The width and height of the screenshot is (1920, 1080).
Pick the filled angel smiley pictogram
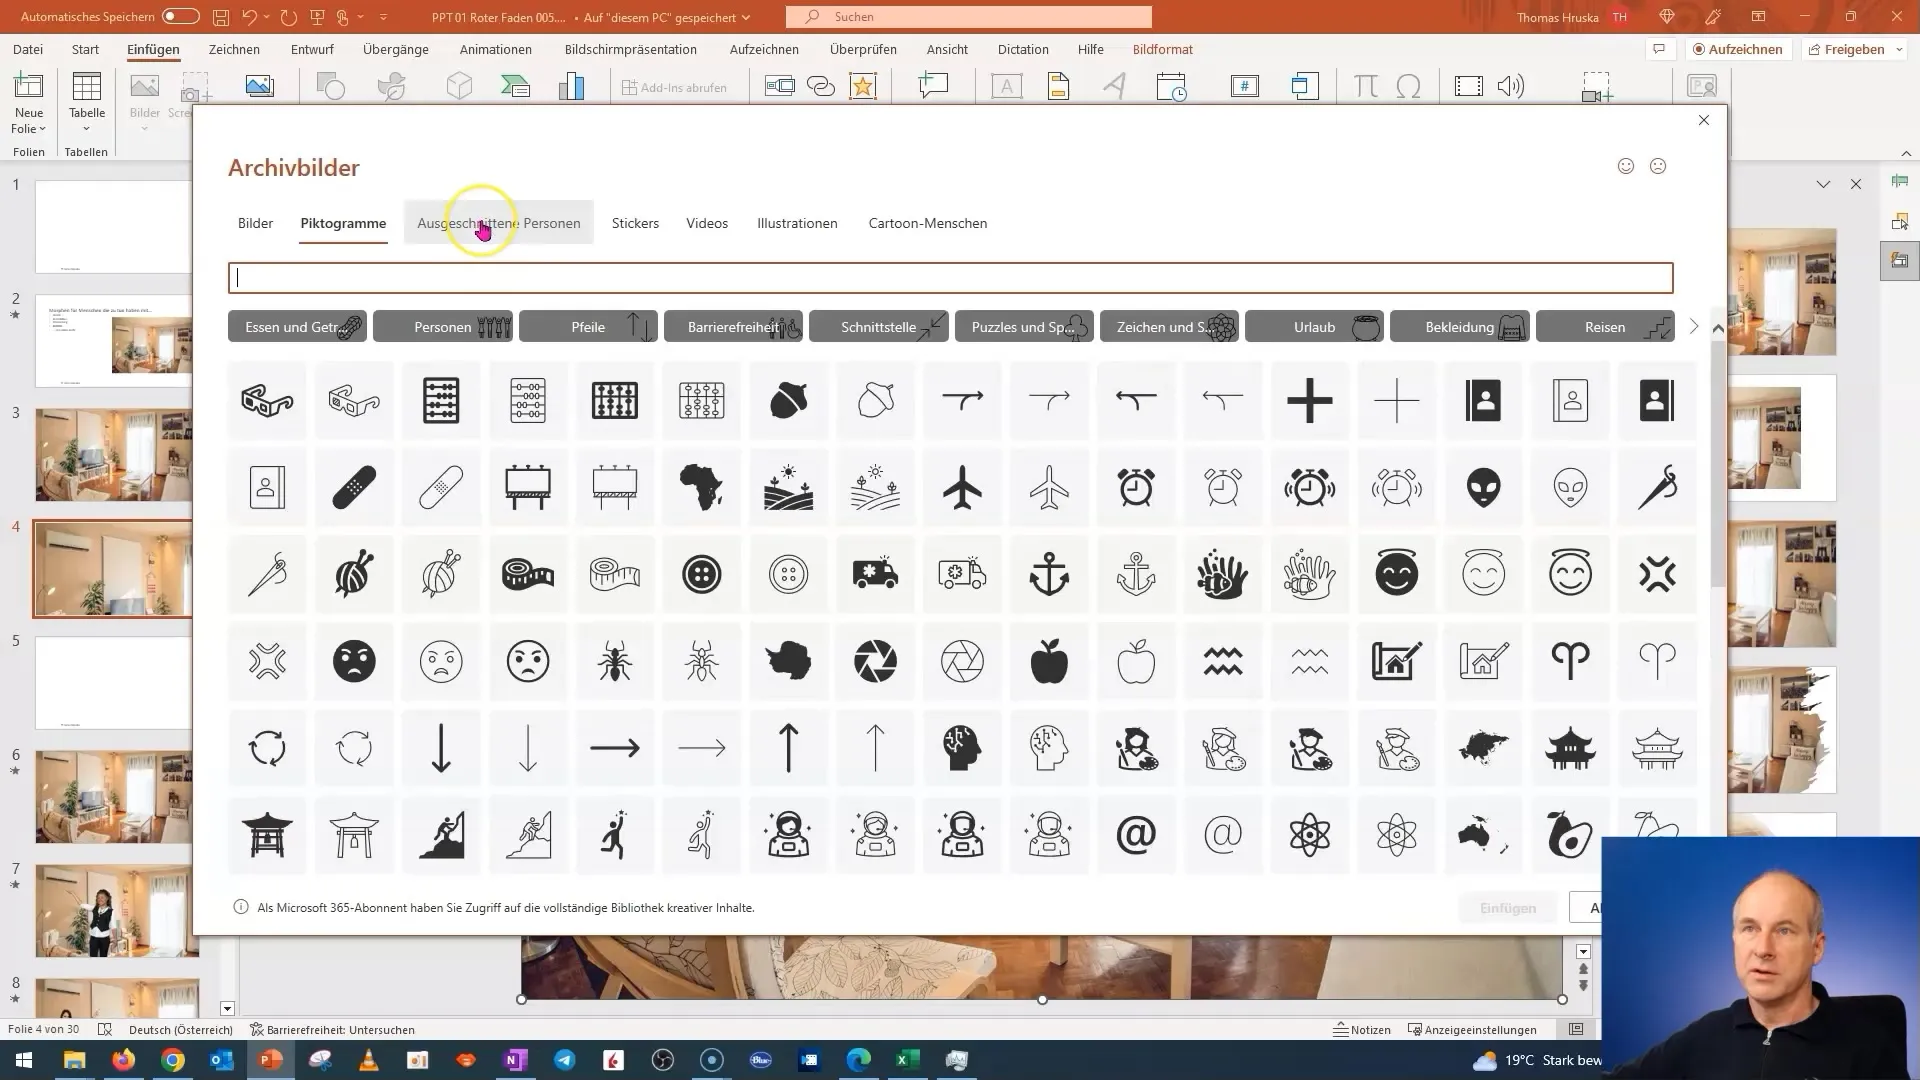1397,574
